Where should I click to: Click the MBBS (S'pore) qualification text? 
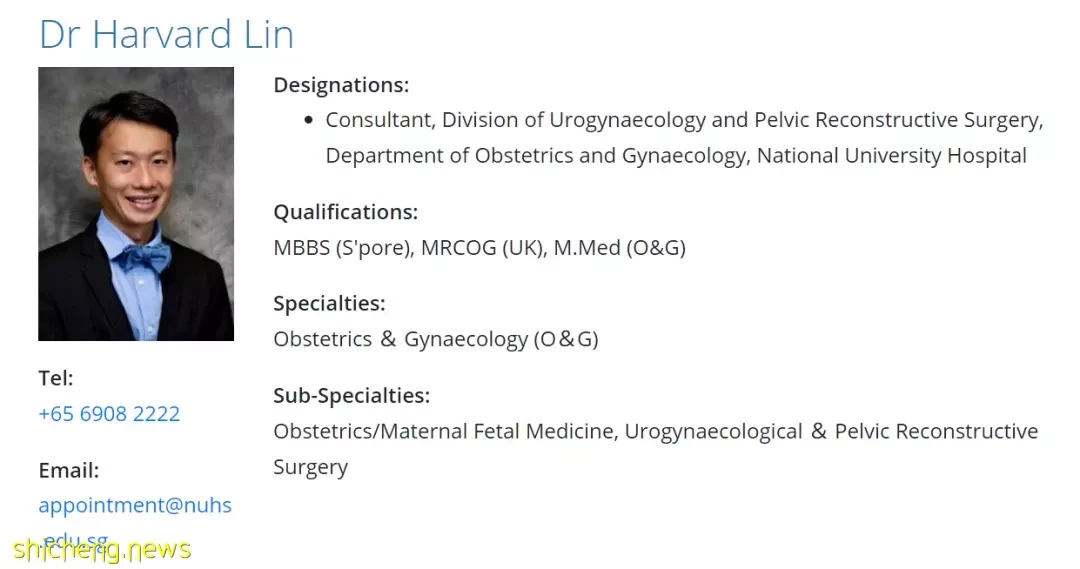click(x=343, y=247)
